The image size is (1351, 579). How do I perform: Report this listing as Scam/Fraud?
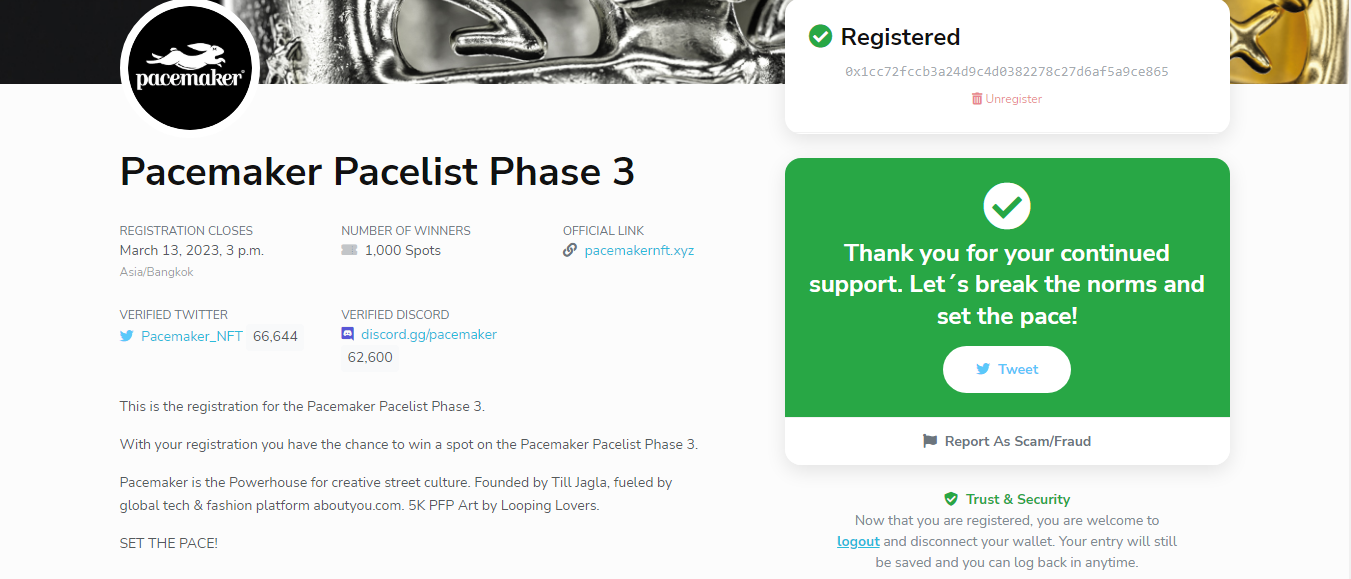(x=1007, y=441)
